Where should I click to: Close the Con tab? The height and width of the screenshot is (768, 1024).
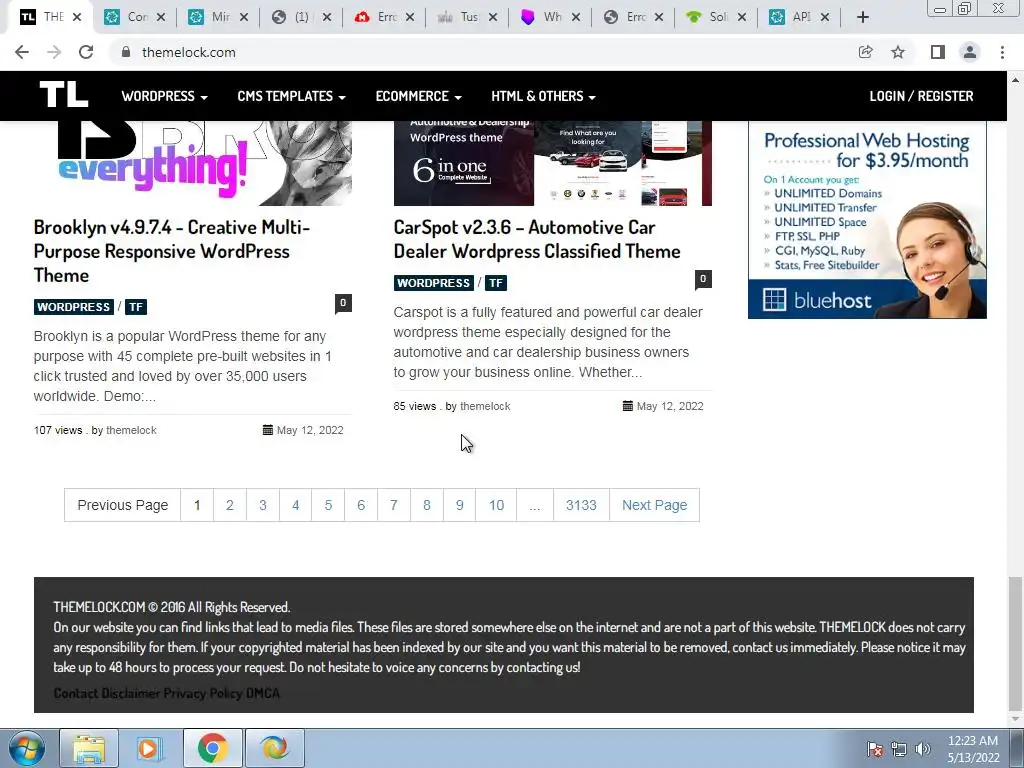pos(161,17)
